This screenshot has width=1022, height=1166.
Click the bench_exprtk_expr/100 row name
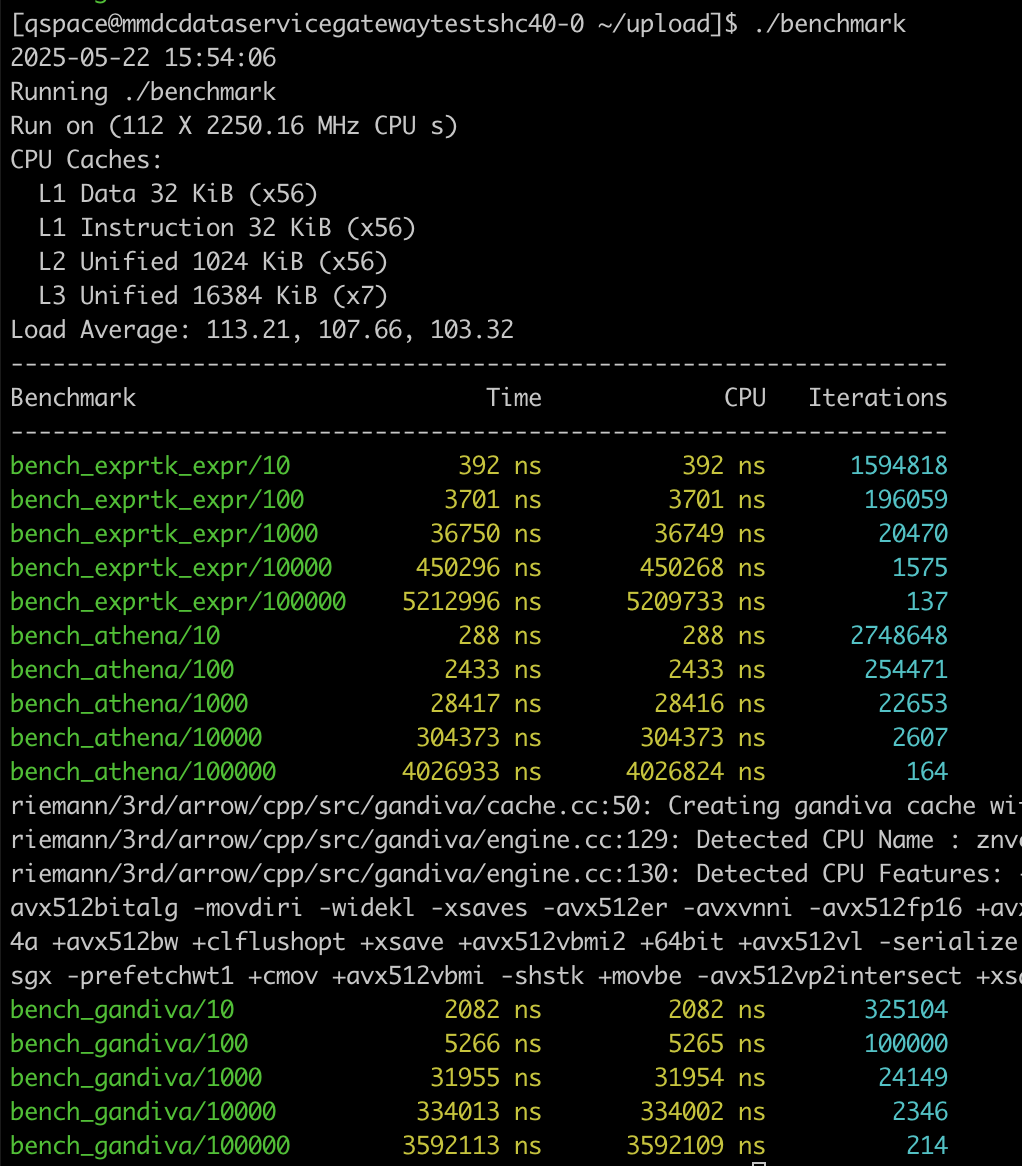pyautogui.click(x=157, y=500)
